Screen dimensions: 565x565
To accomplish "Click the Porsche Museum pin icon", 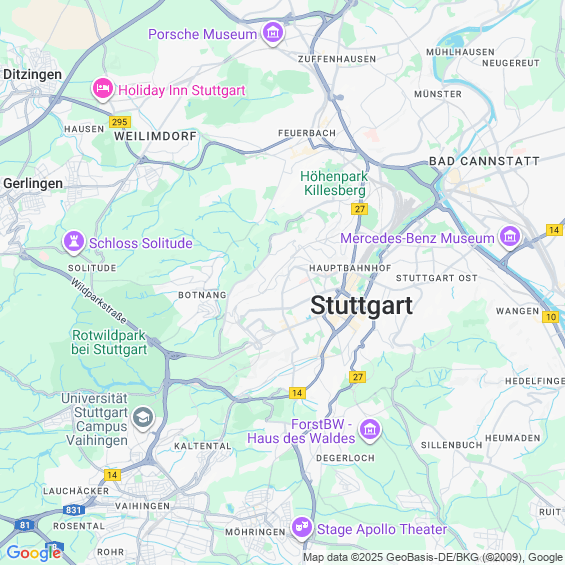I will (x=273, y=33).
